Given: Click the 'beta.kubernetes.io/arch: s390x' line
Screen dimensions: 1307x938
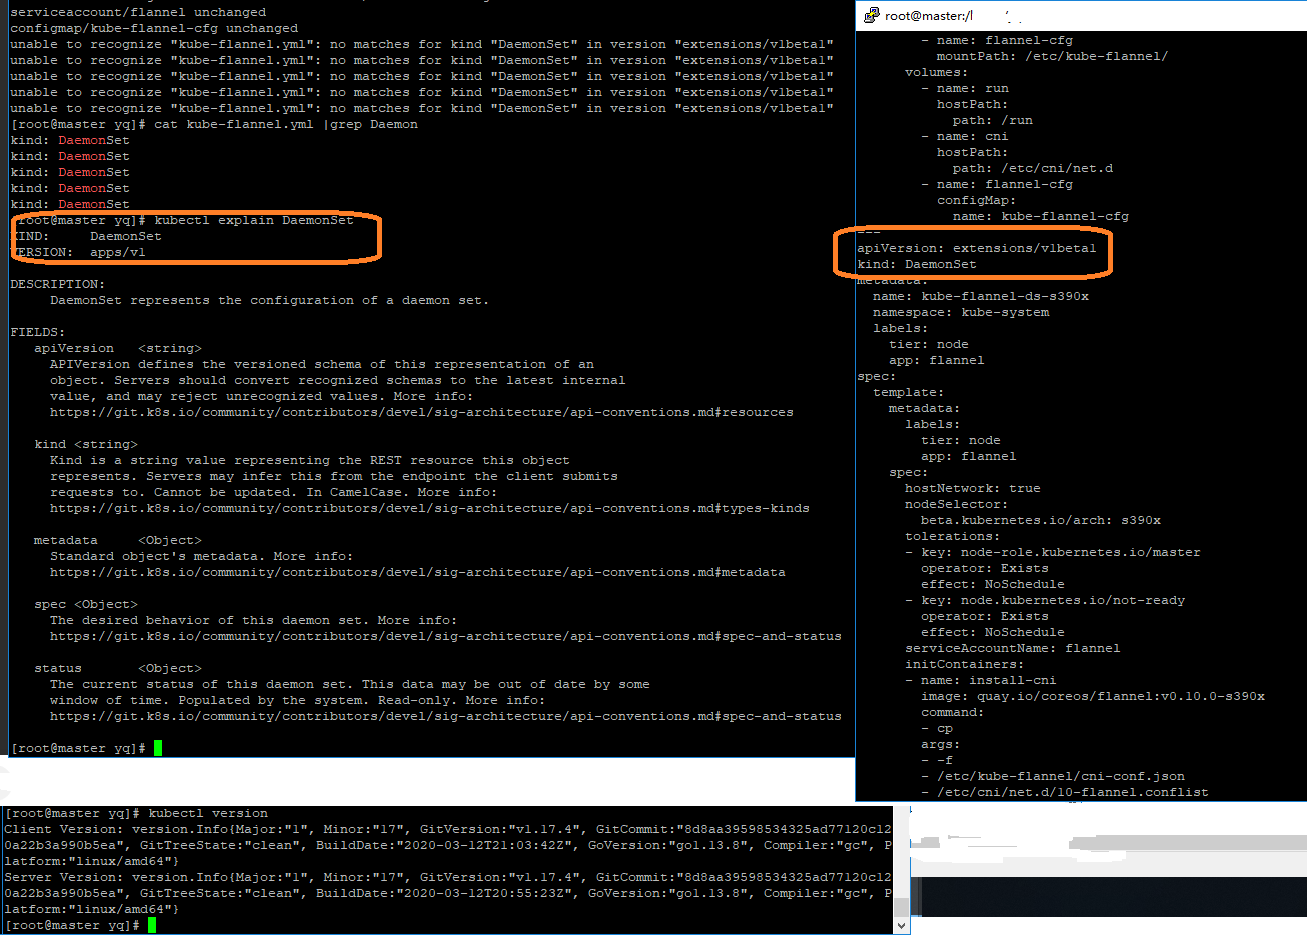Looking at the screenshot, I should pos(1041,520).
